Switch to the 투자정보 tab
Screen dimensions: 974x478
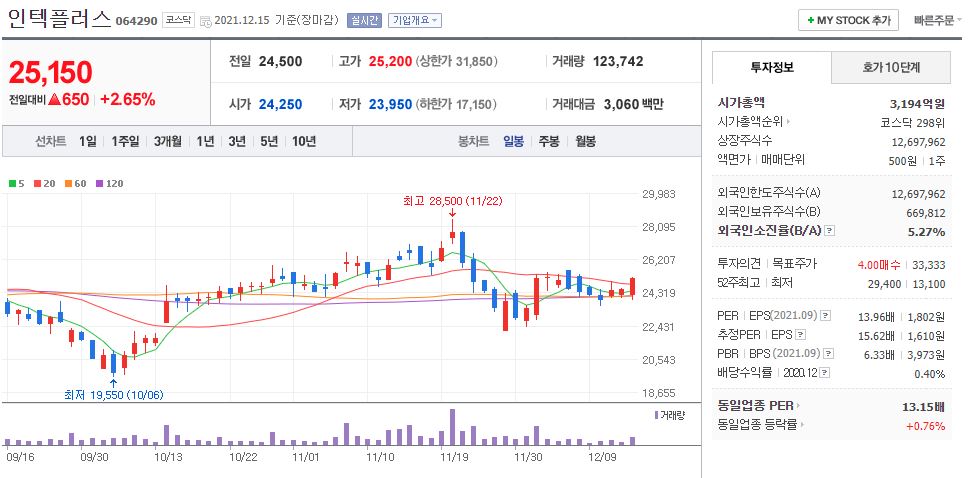771,68
